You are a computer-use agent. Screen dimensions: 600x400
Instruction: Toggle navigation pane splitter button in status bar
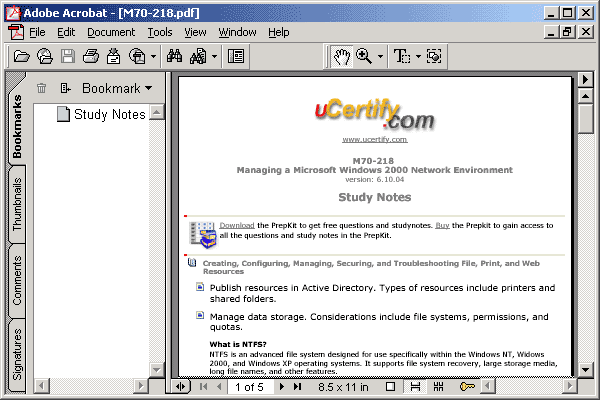coord(180,387)
